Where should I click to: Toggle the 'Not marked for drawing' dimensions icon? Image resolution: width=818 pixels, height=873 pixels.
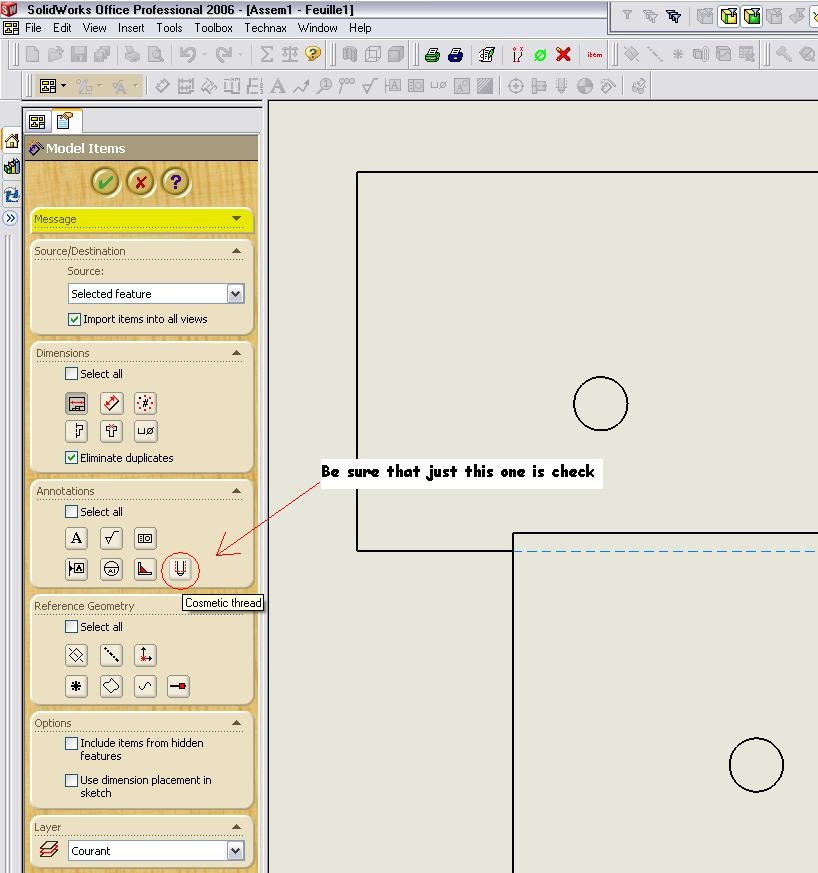click(x=111, y=403)
